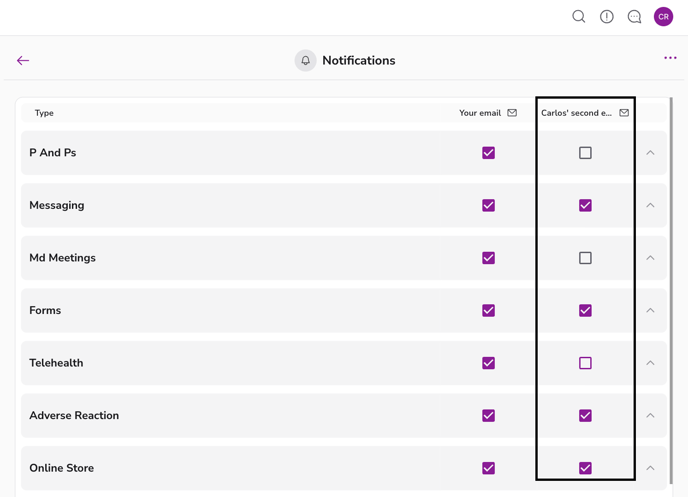Enable Telehealth for Carlos' second email
The height and width of the screenshot is (497, 688).
pos(585,363)
